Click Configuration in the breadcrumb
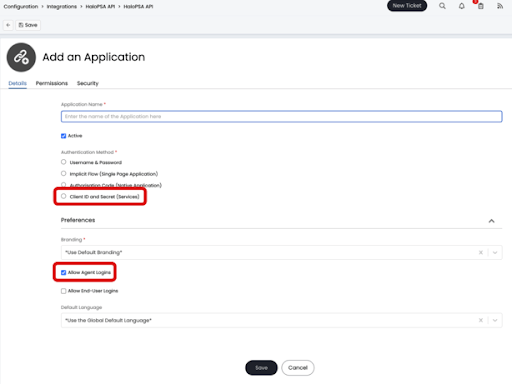The height and width of the screenshot is (384, 512). click(x=21, y=7)
